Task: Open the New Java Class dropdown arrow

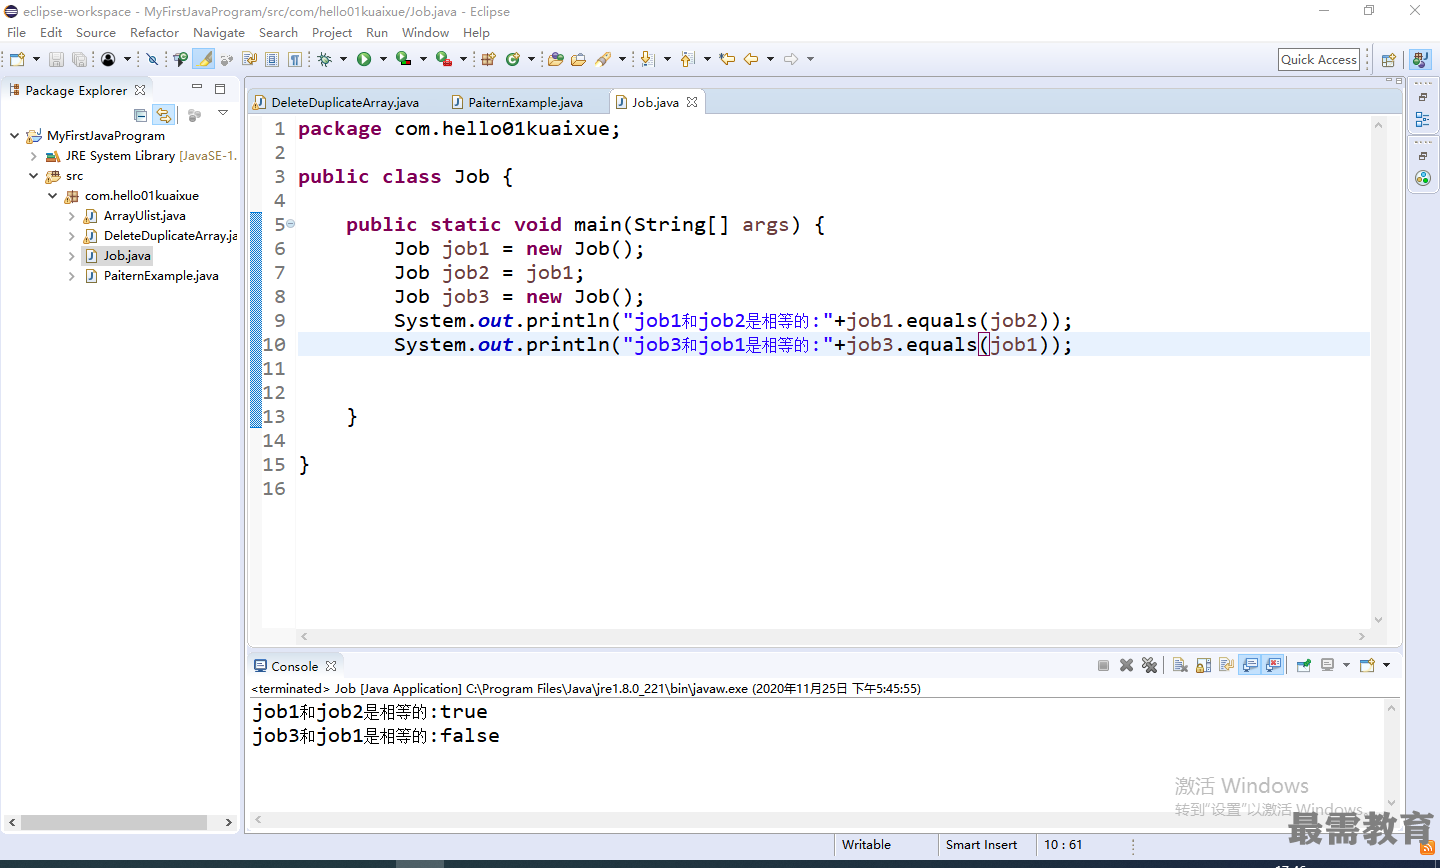Action: (531, 59)
